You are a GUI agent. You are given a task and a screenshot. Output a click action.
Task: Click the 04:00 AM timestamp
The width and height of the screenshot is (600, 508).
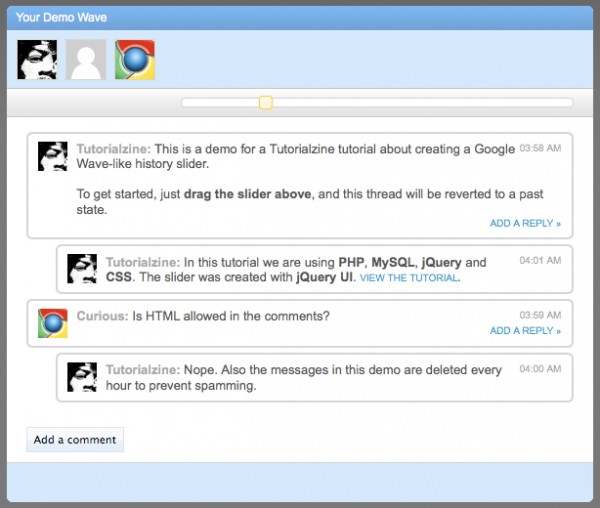(x=540, y=369)
